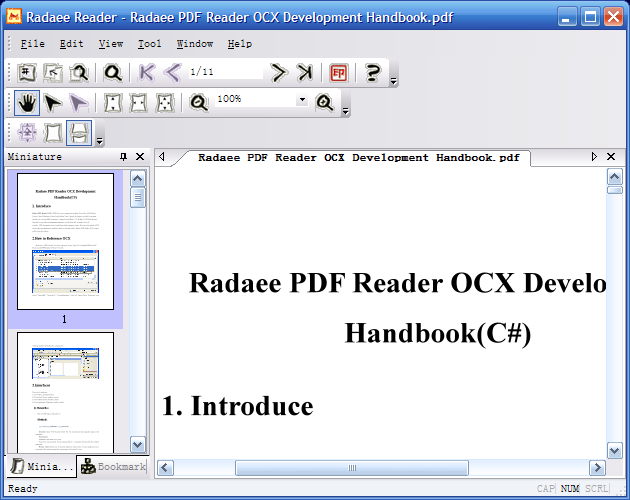Switch to the Bookmark tab

113,467
